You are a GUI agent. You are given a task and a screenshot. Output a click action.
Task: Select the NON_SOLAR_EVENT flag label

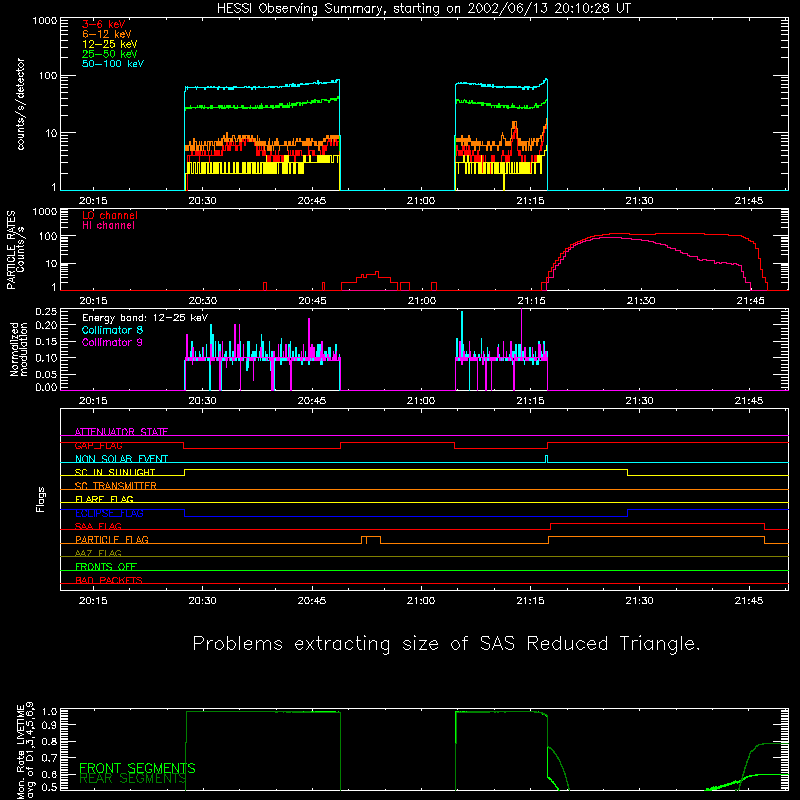121,459
